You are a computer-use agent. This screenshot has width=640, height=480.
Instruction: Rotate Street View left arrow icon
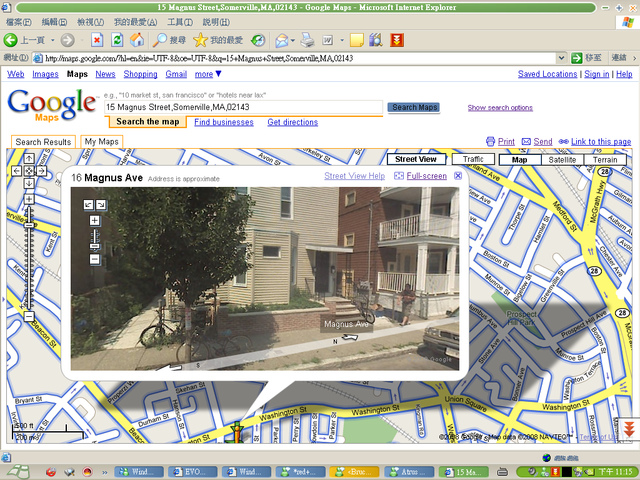[x=89, y=204]
